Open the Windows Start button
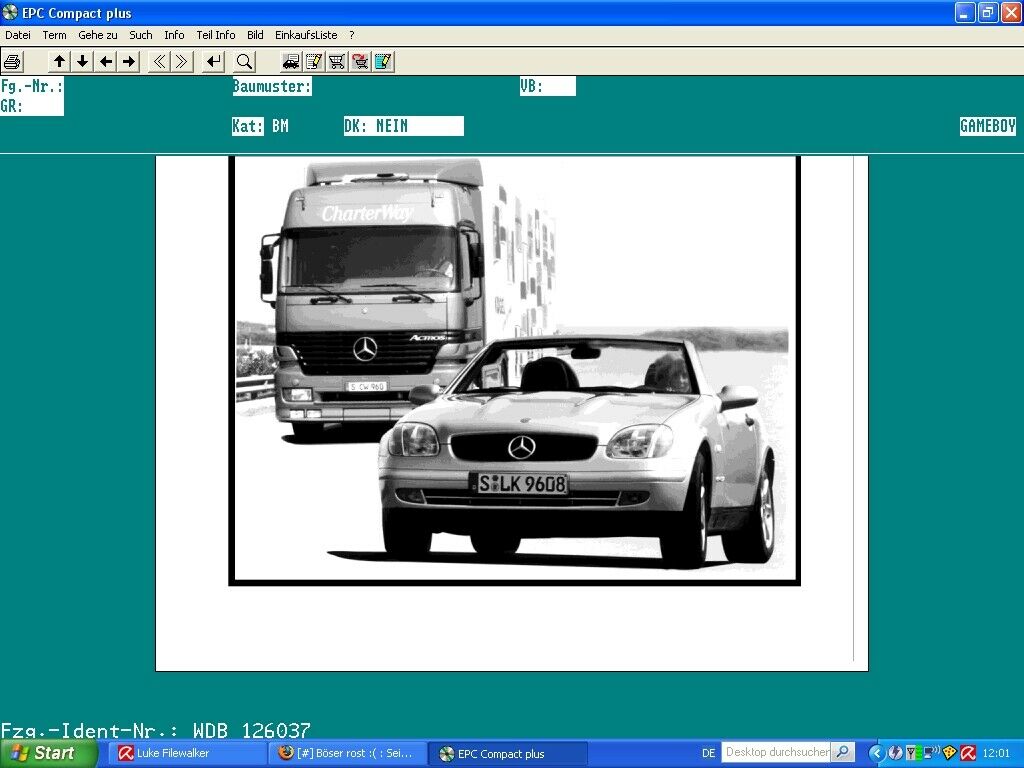Screen dimensions: 1024x768 coord(48,753)
